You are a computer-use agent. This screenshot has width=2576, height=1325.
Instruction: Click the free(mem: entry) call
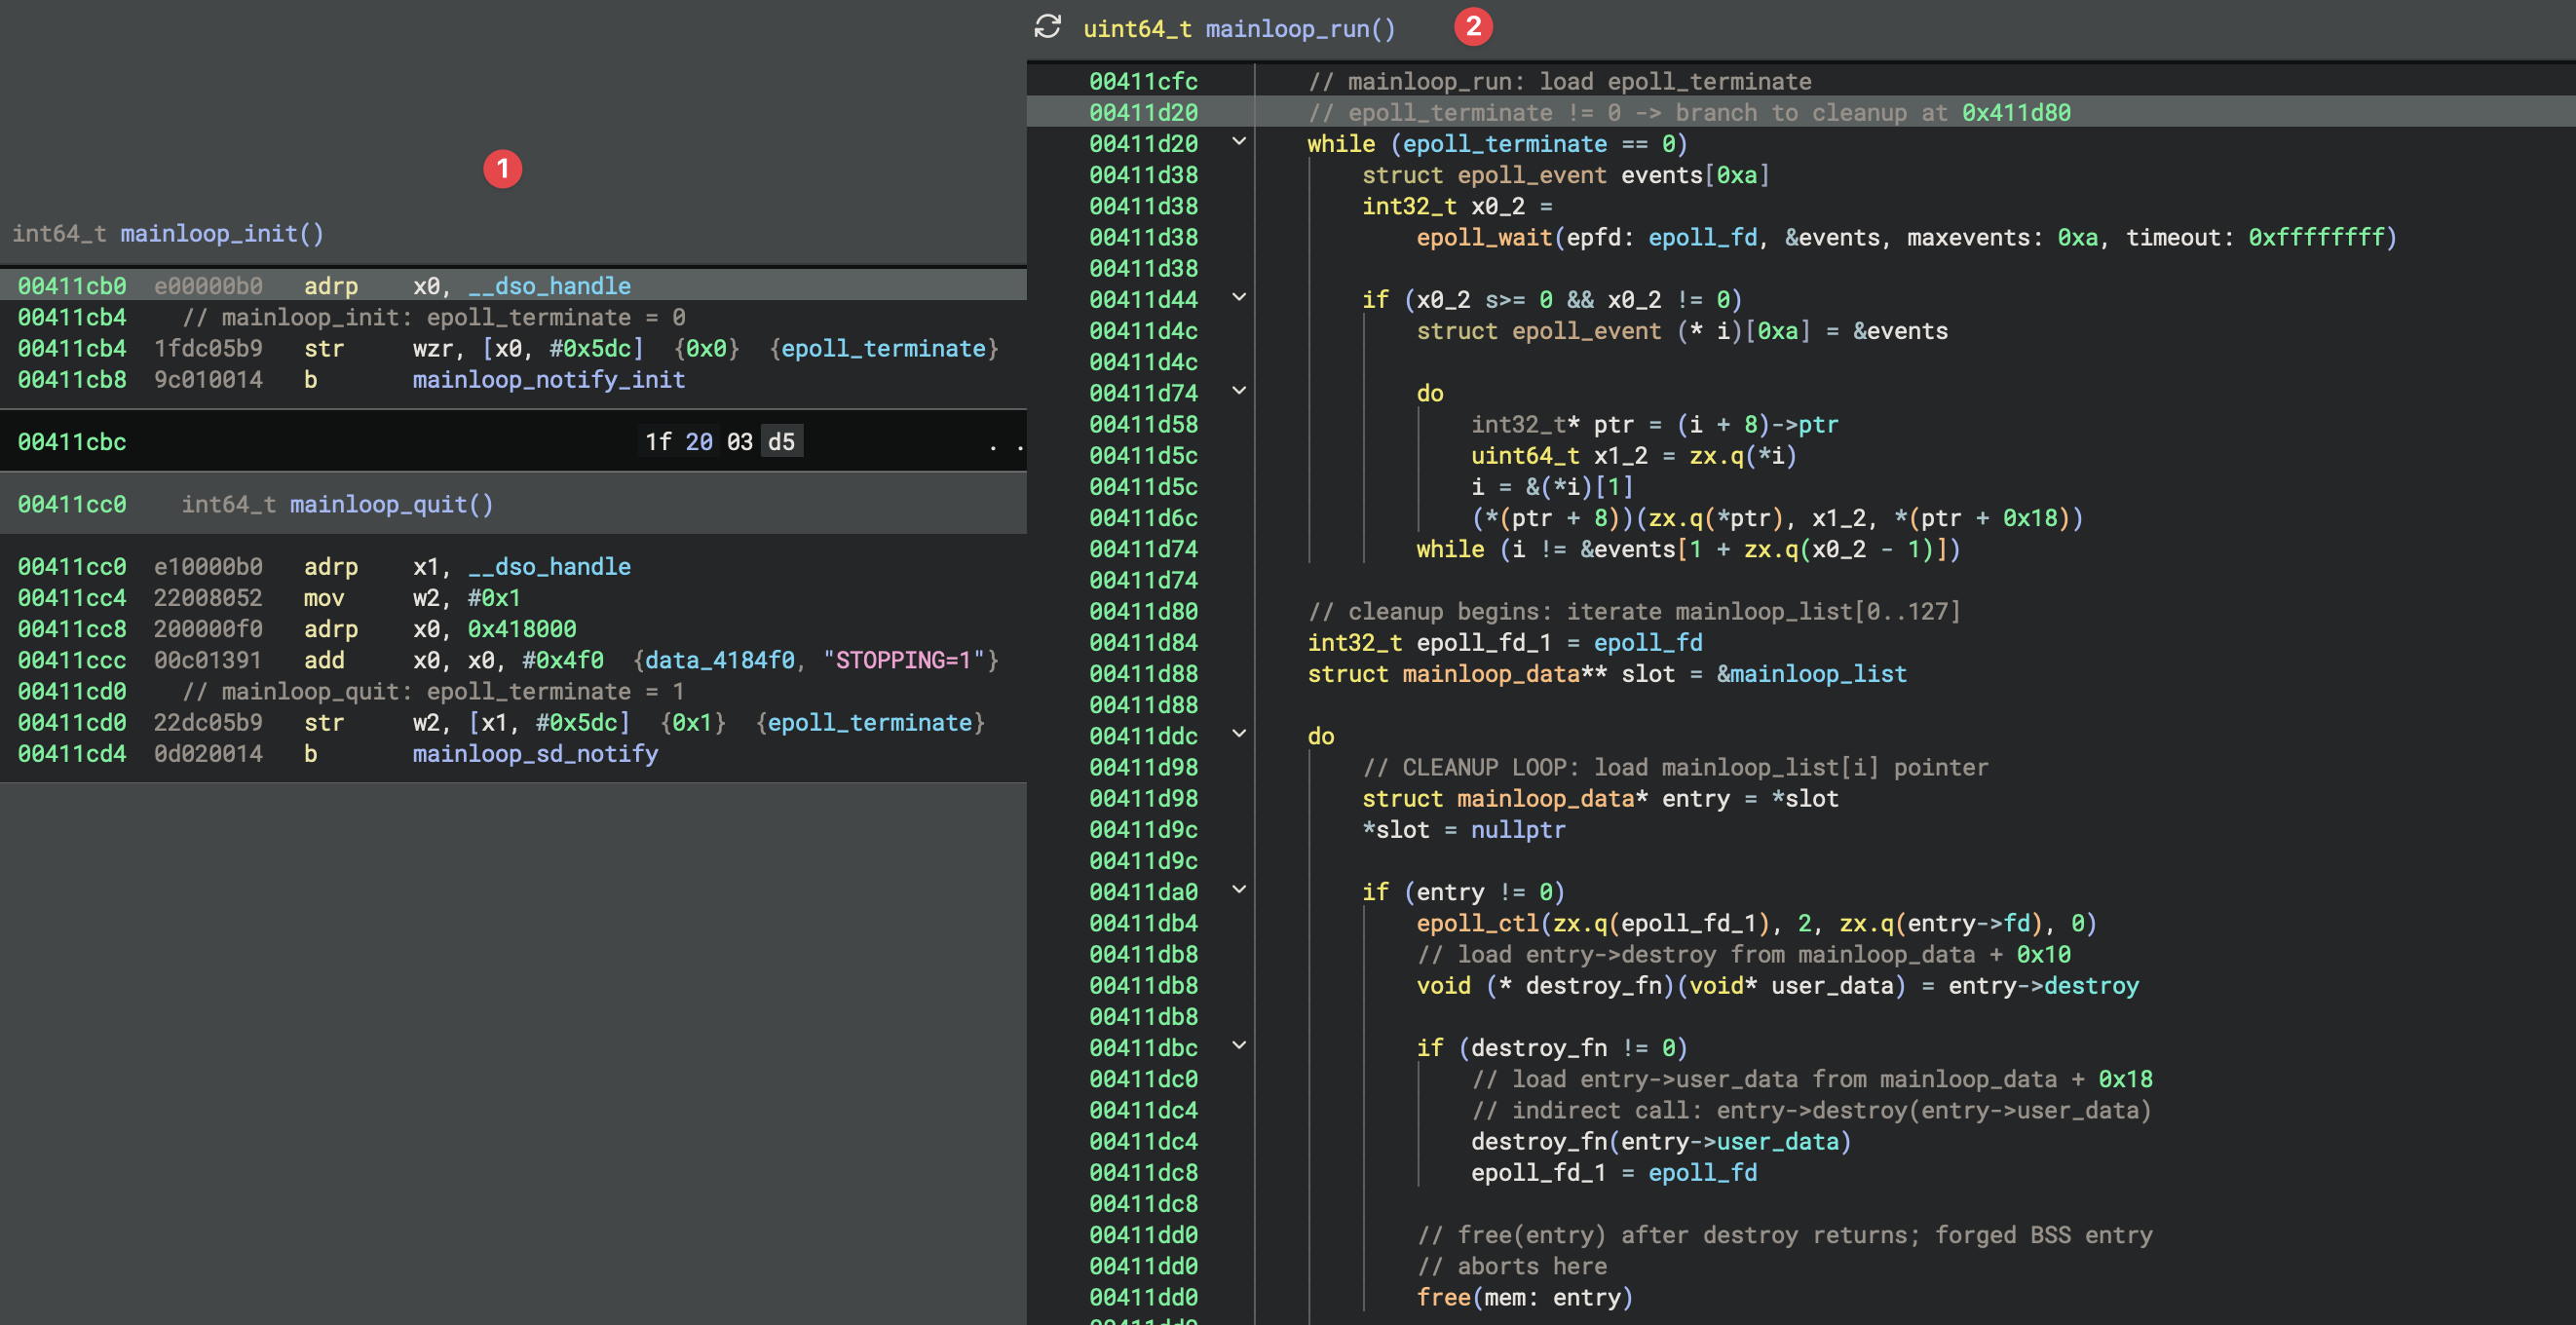point(1524,1298)
